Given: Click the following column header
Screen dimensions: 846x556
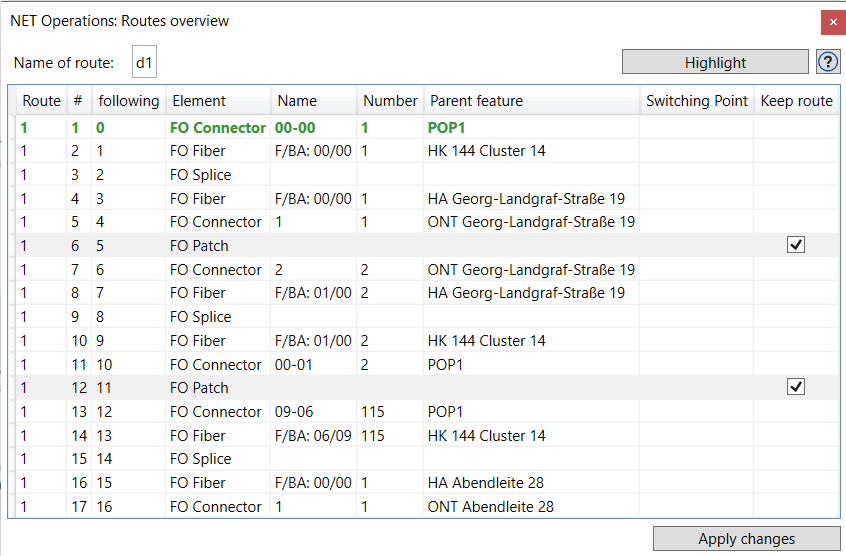Looking at the screenshot, I should point(128,101).
